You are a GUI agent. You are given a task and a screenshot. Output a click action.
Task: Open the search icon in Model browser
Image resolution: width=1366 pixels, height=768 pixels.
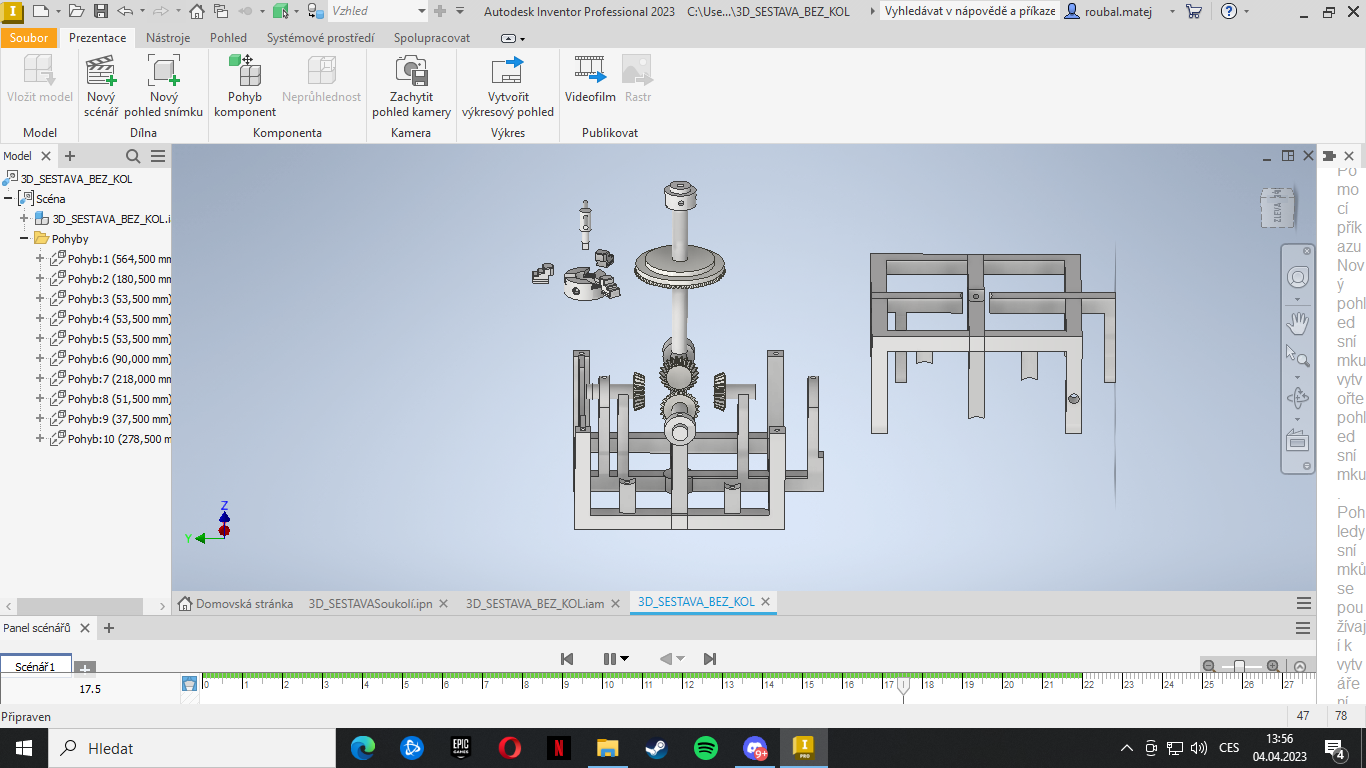click(133, 156)
